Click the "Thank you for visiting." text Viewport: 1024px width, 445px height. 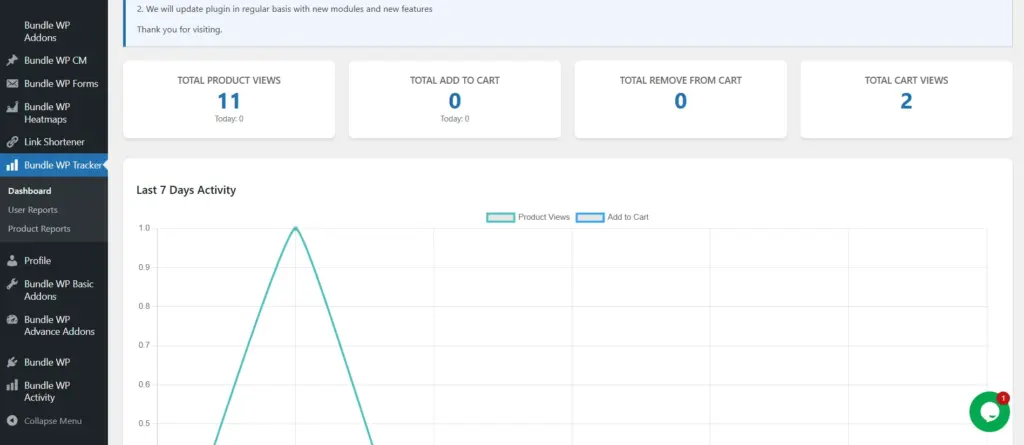(180, 29)
